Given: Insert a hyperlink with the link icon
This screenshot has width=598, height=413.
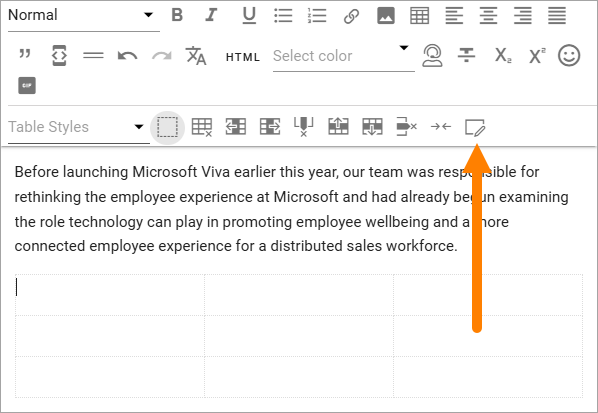Looking at the screenshot, I should pos(351,16).
